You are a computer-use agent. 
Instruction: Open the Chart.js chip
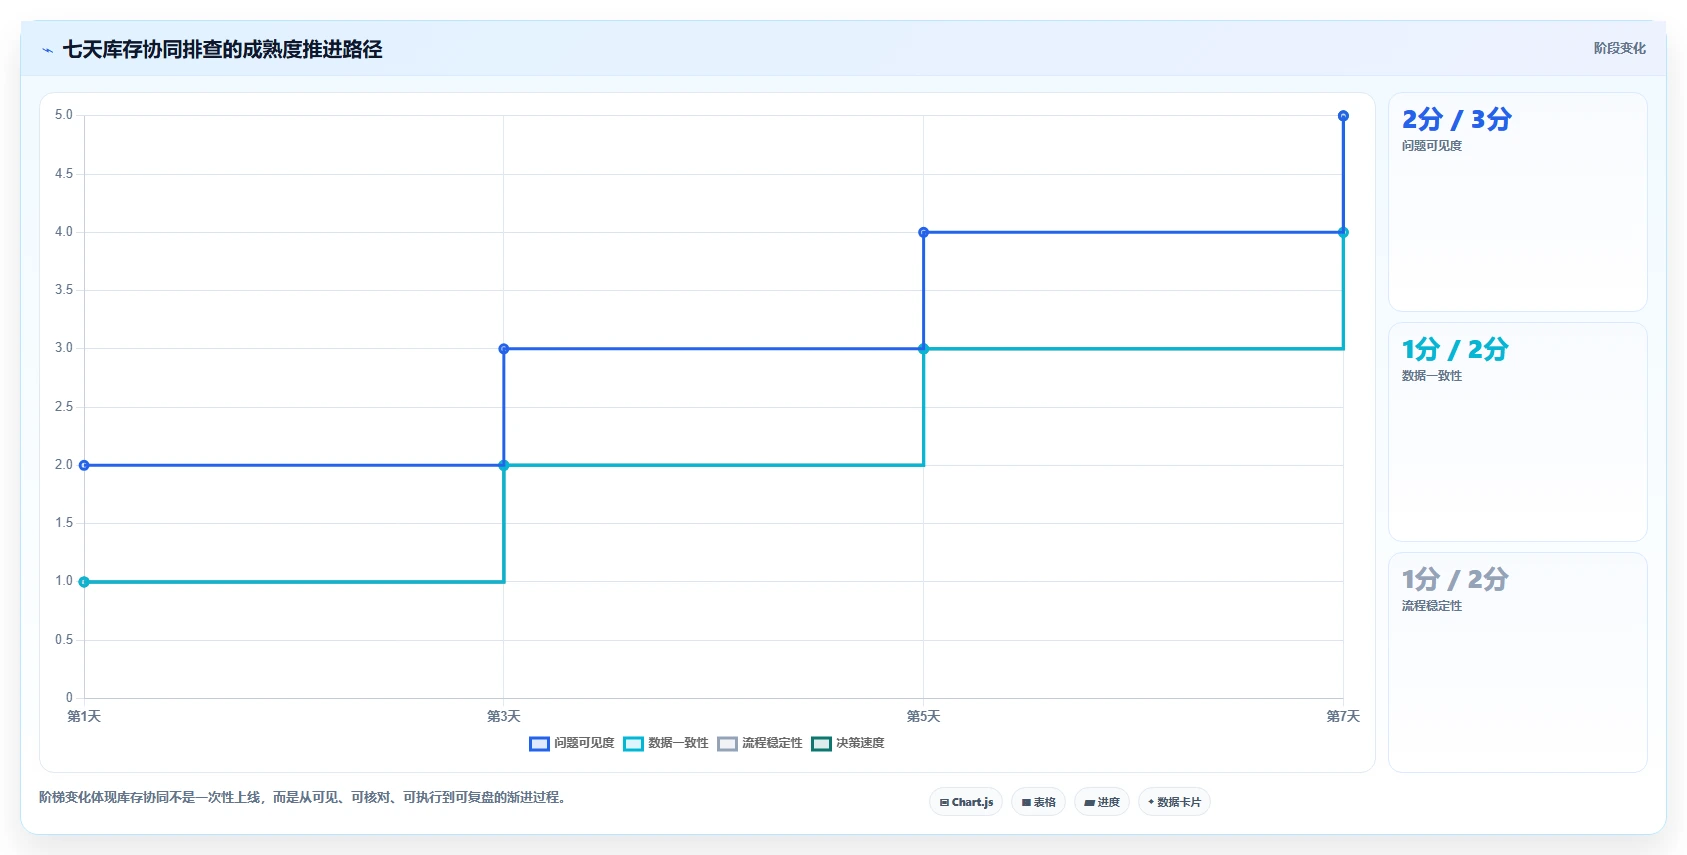[x=966, y=802]
